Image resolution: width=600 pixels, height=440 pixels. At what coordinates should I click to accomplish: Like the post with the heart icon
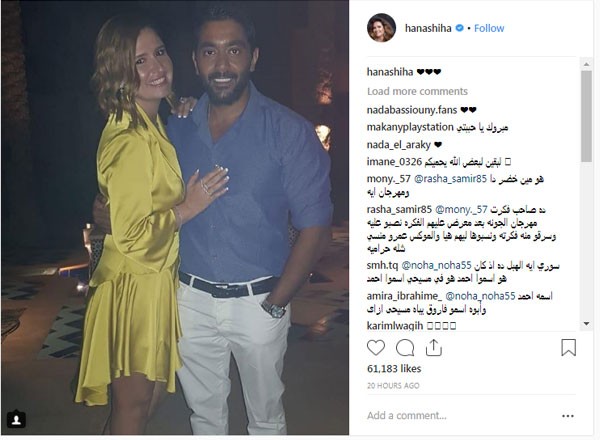376,348
